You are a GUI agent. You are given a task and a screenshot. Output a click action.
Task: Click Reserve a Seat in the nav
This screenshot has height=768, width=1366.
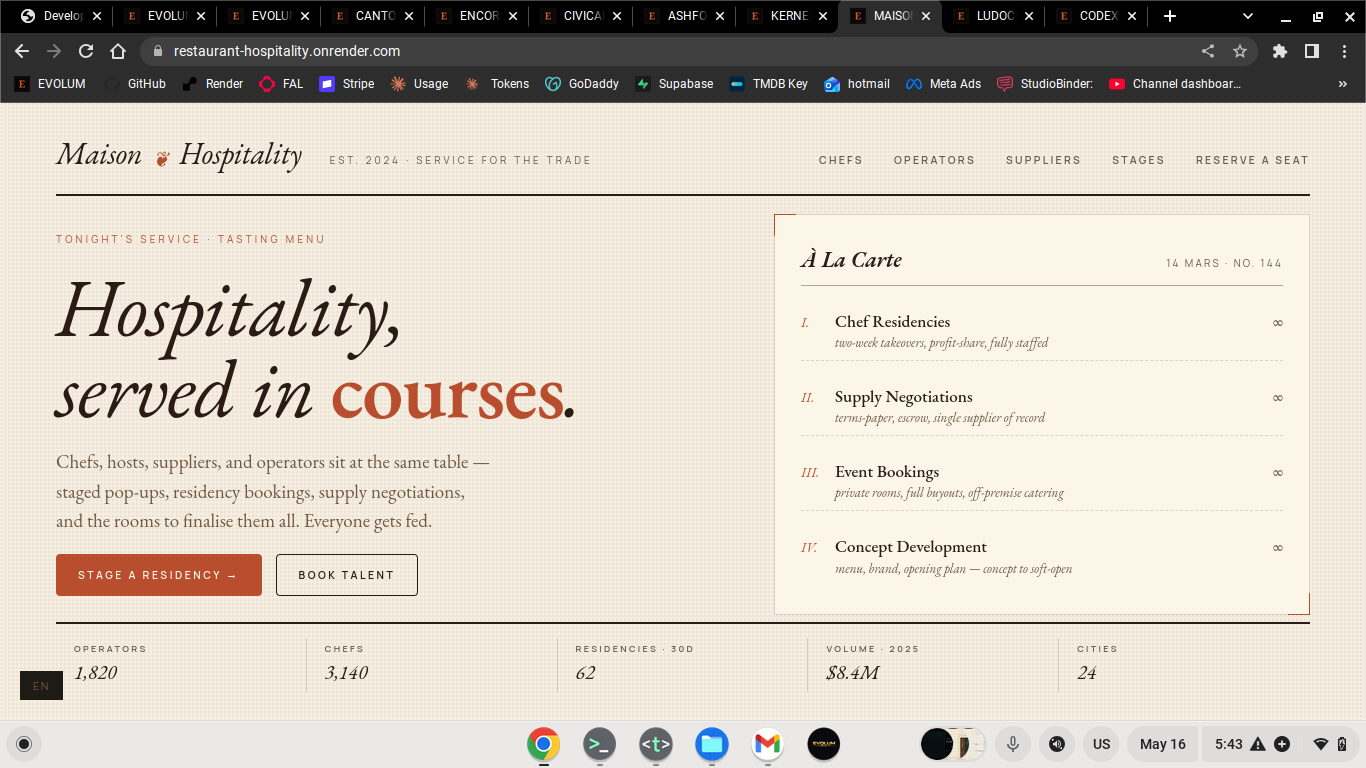[1252, 160]
